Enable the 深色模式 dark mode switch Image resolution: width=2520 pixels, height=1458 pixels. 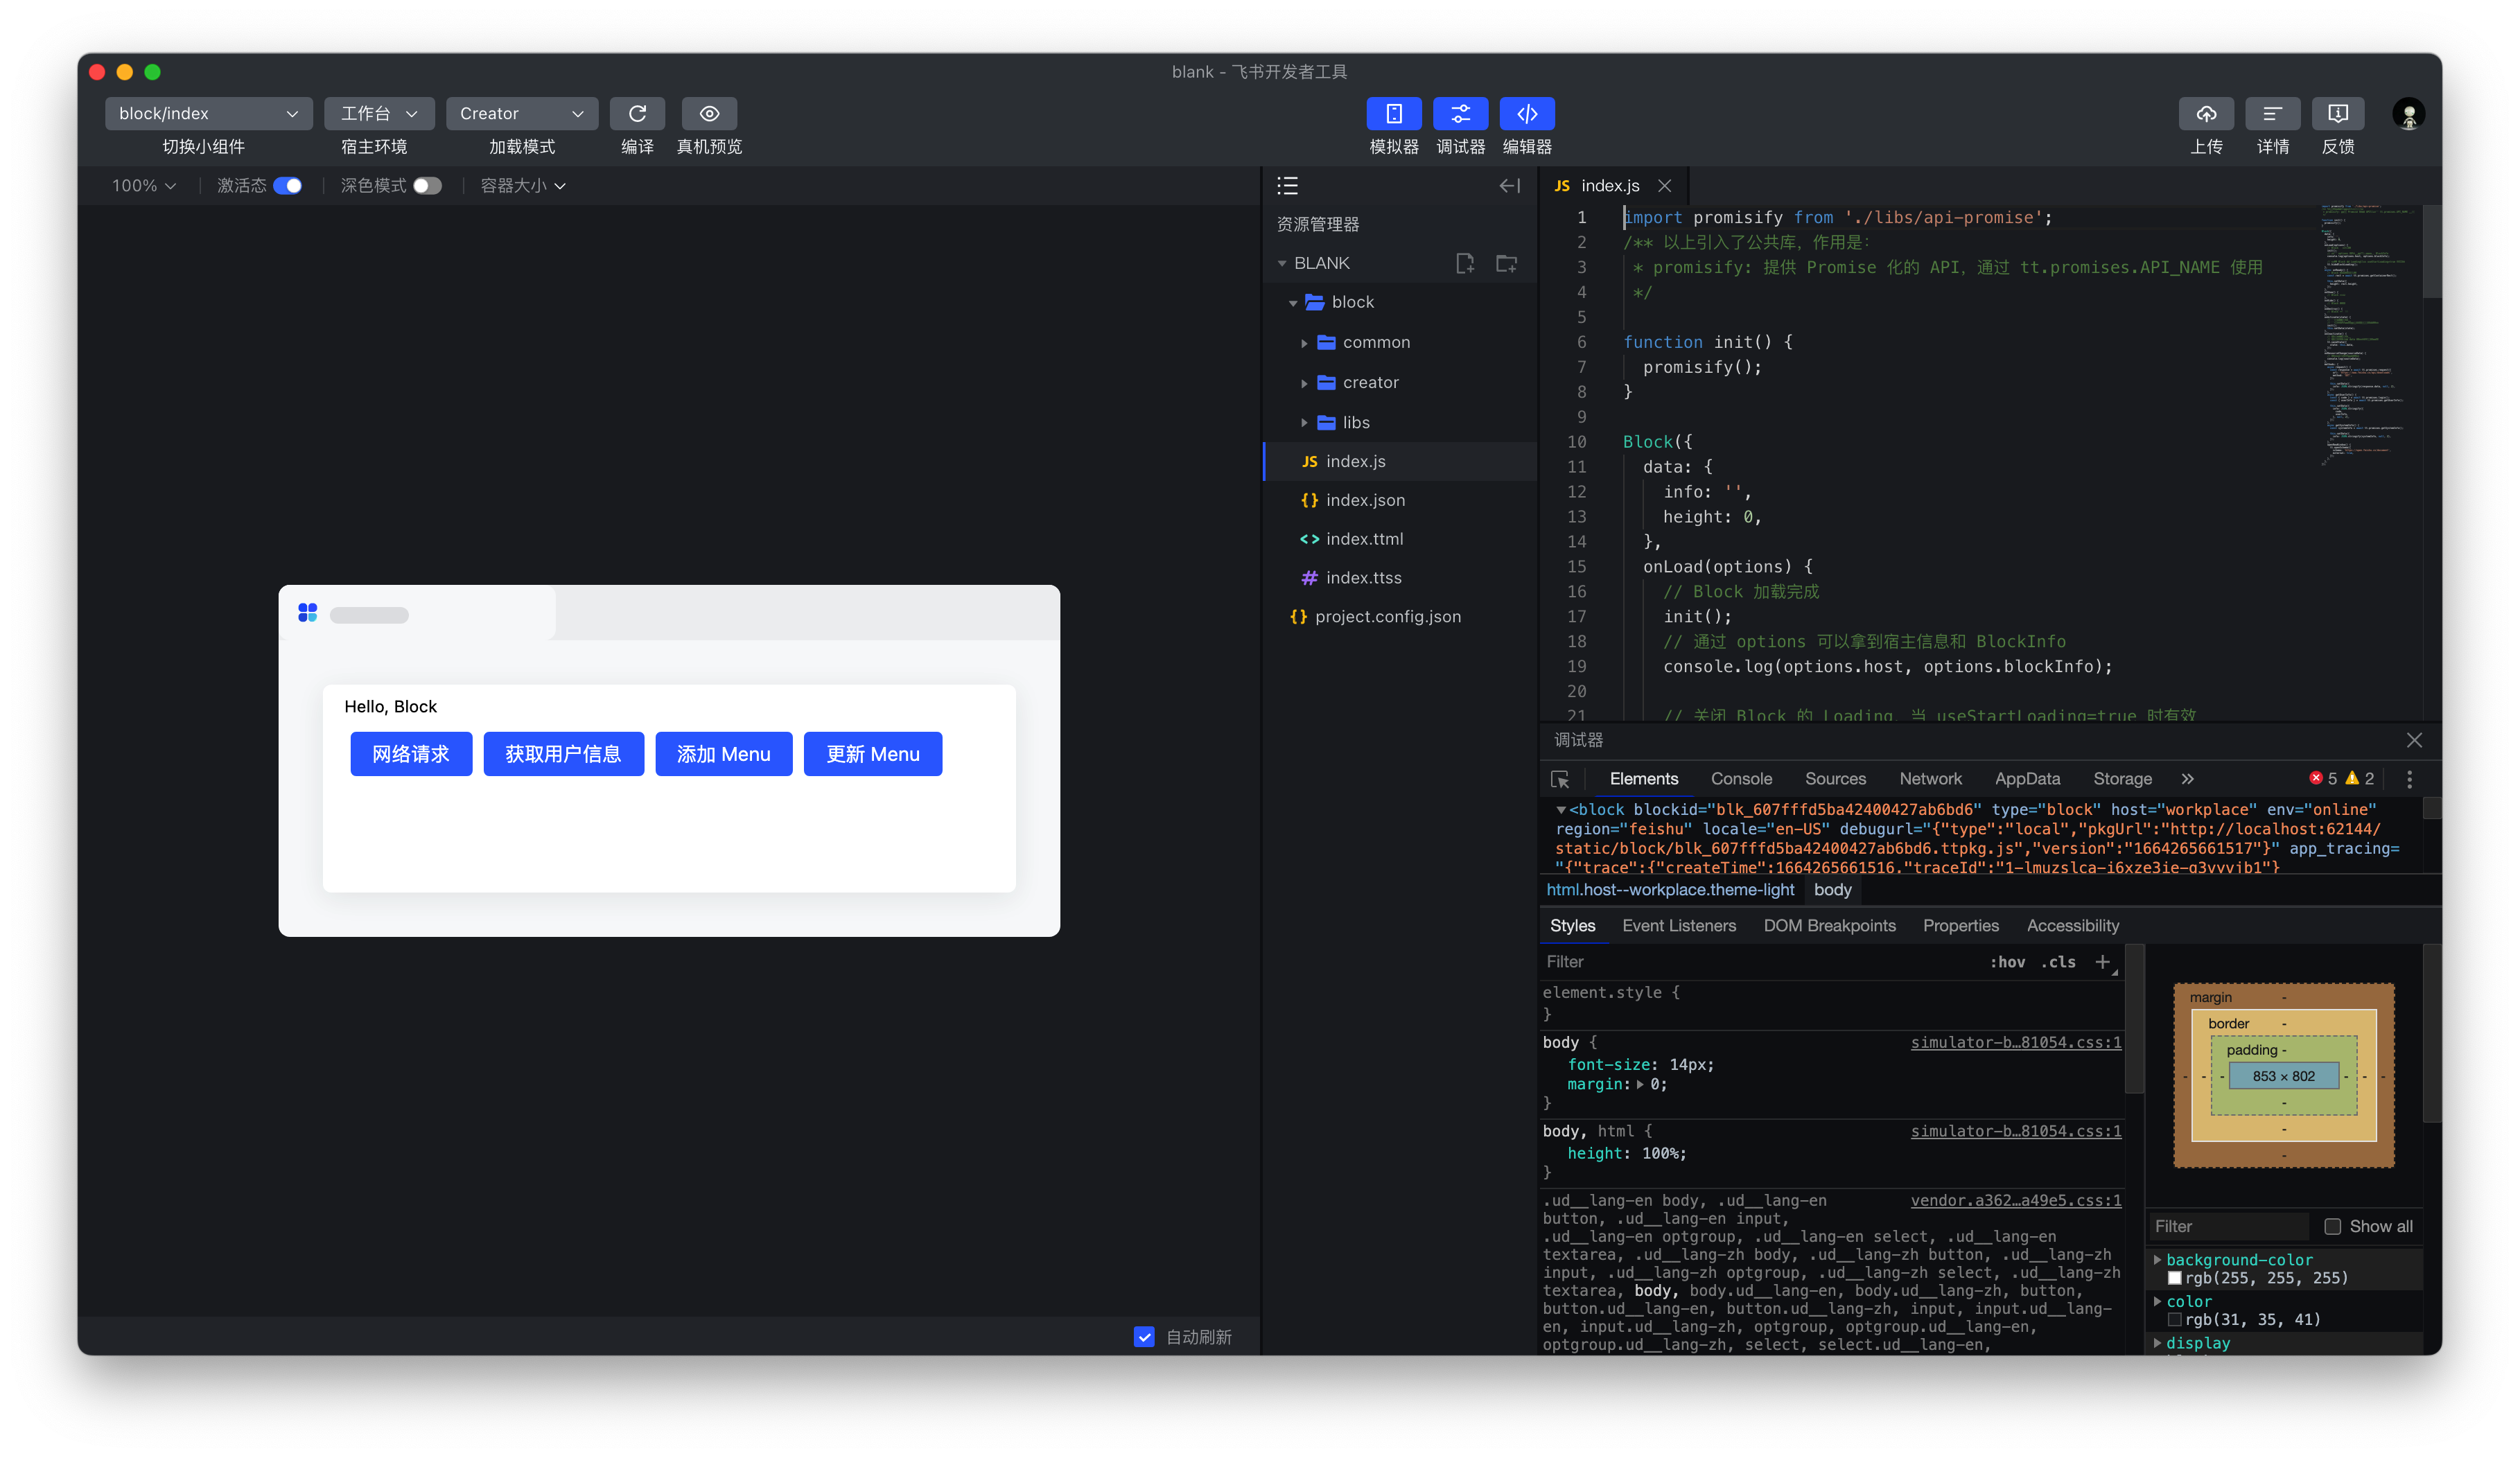tap(427, 185)
